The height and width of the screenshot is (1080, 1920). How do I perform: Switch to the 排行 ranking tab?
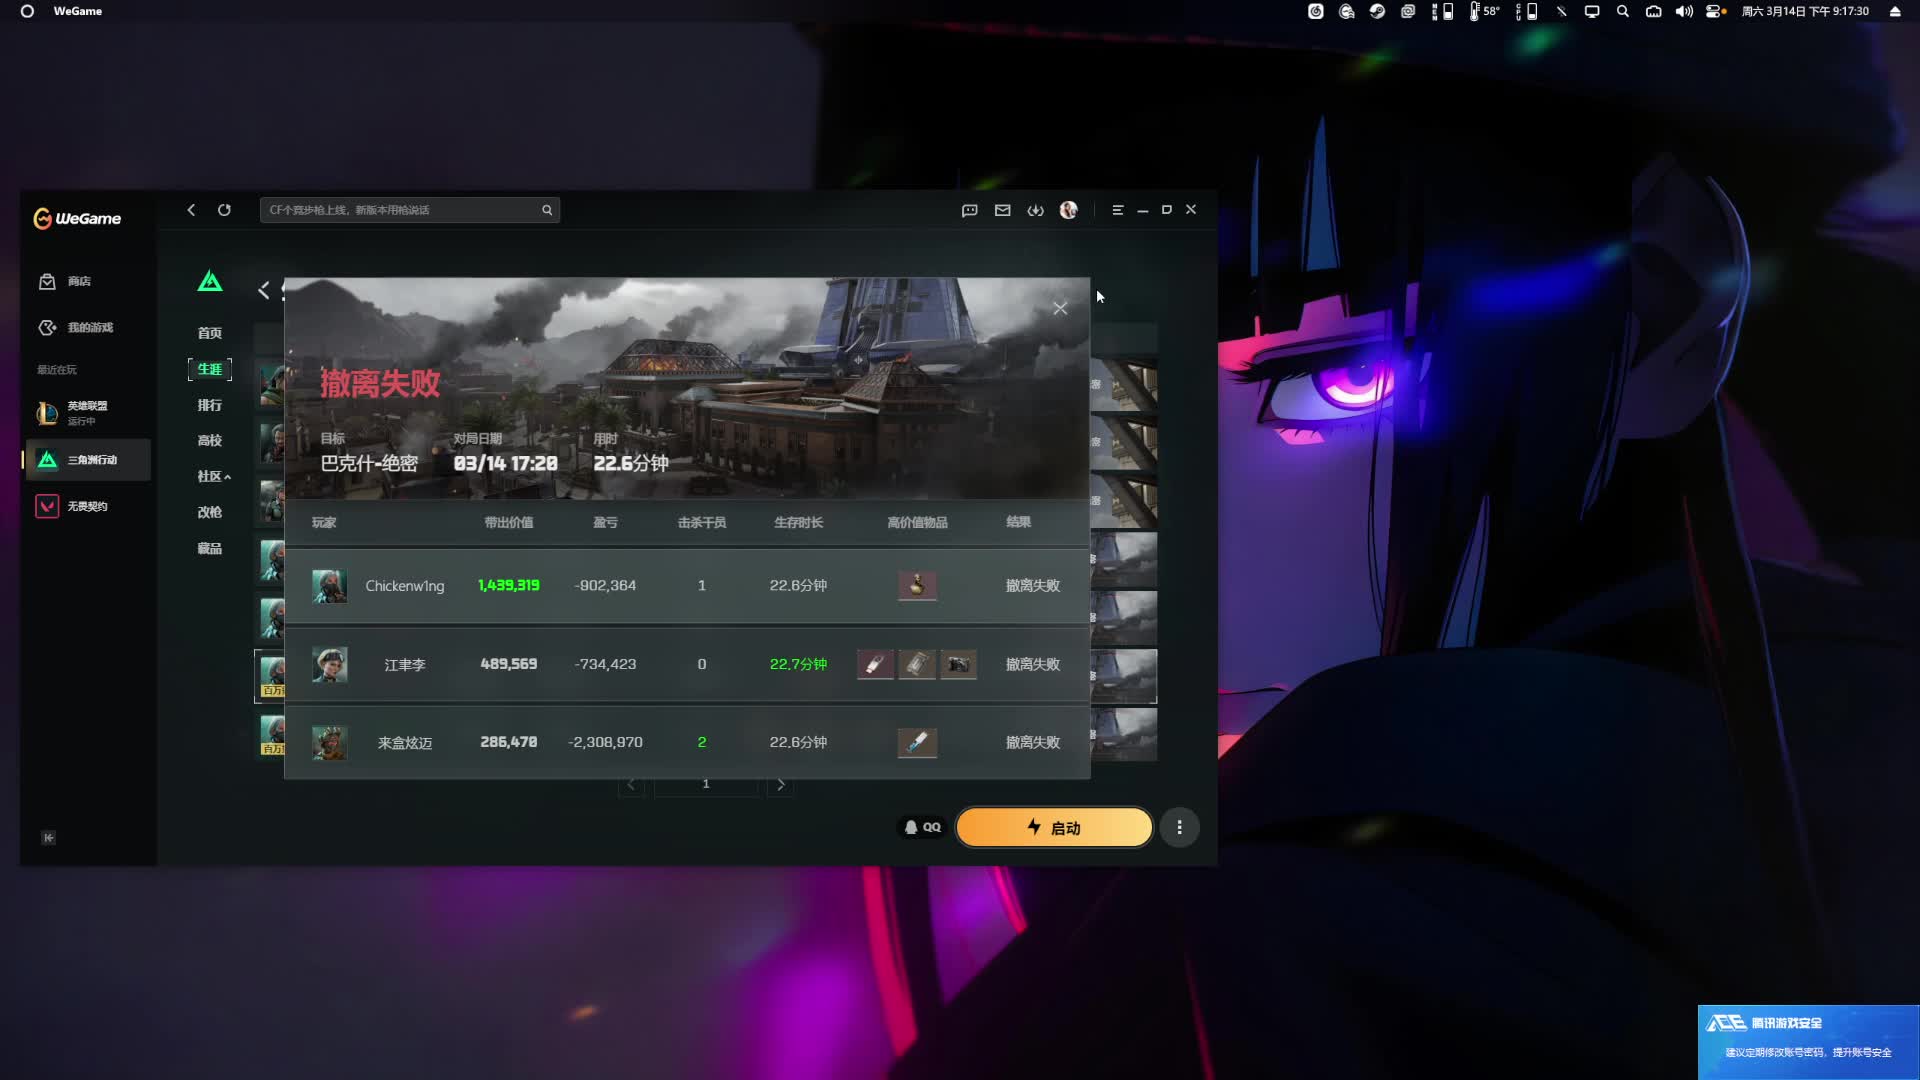(x=209, y=405)
